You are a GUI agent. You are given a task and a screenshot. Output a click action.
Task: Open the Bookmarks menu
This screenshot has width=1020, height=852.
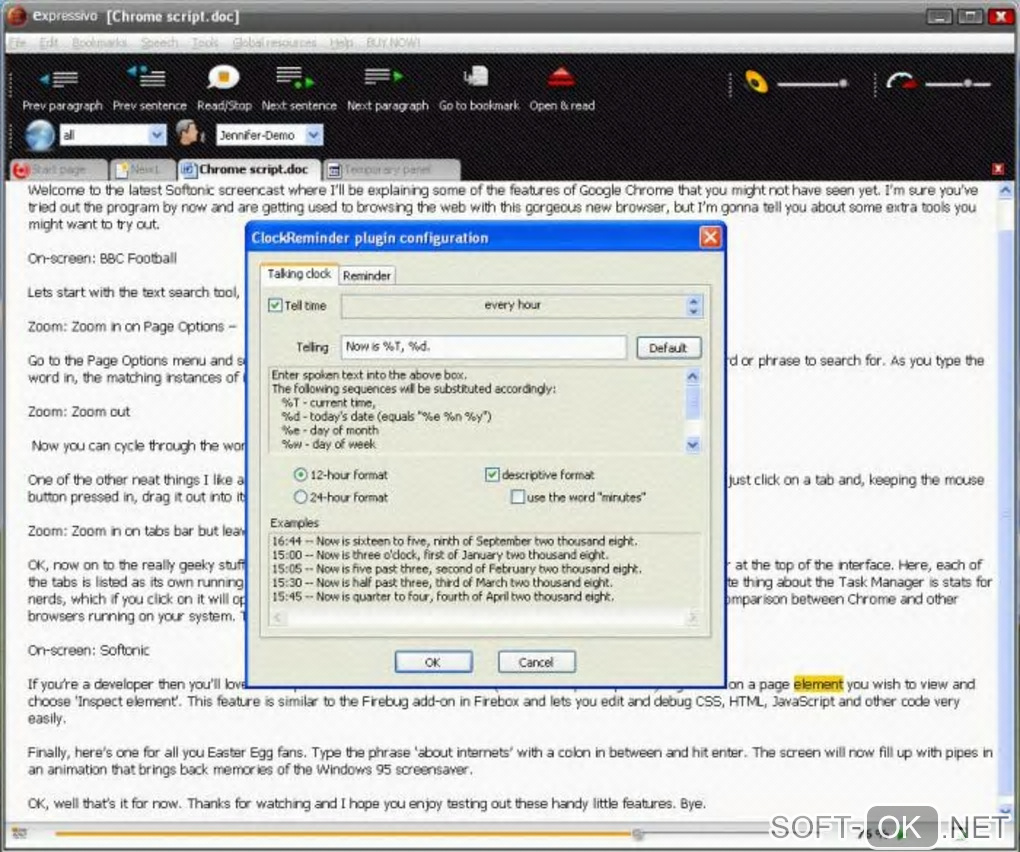pyautogui.click(x=99, y=42)
